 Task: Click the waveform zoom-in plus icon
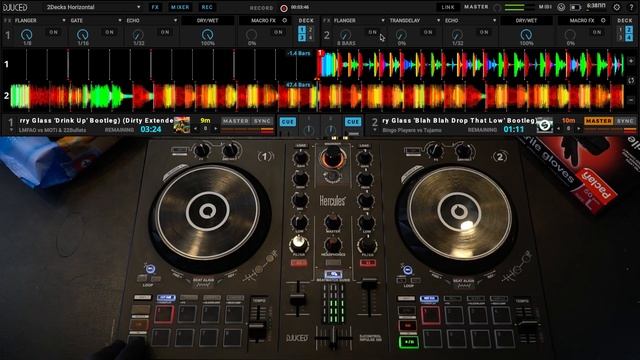(631, 60)
